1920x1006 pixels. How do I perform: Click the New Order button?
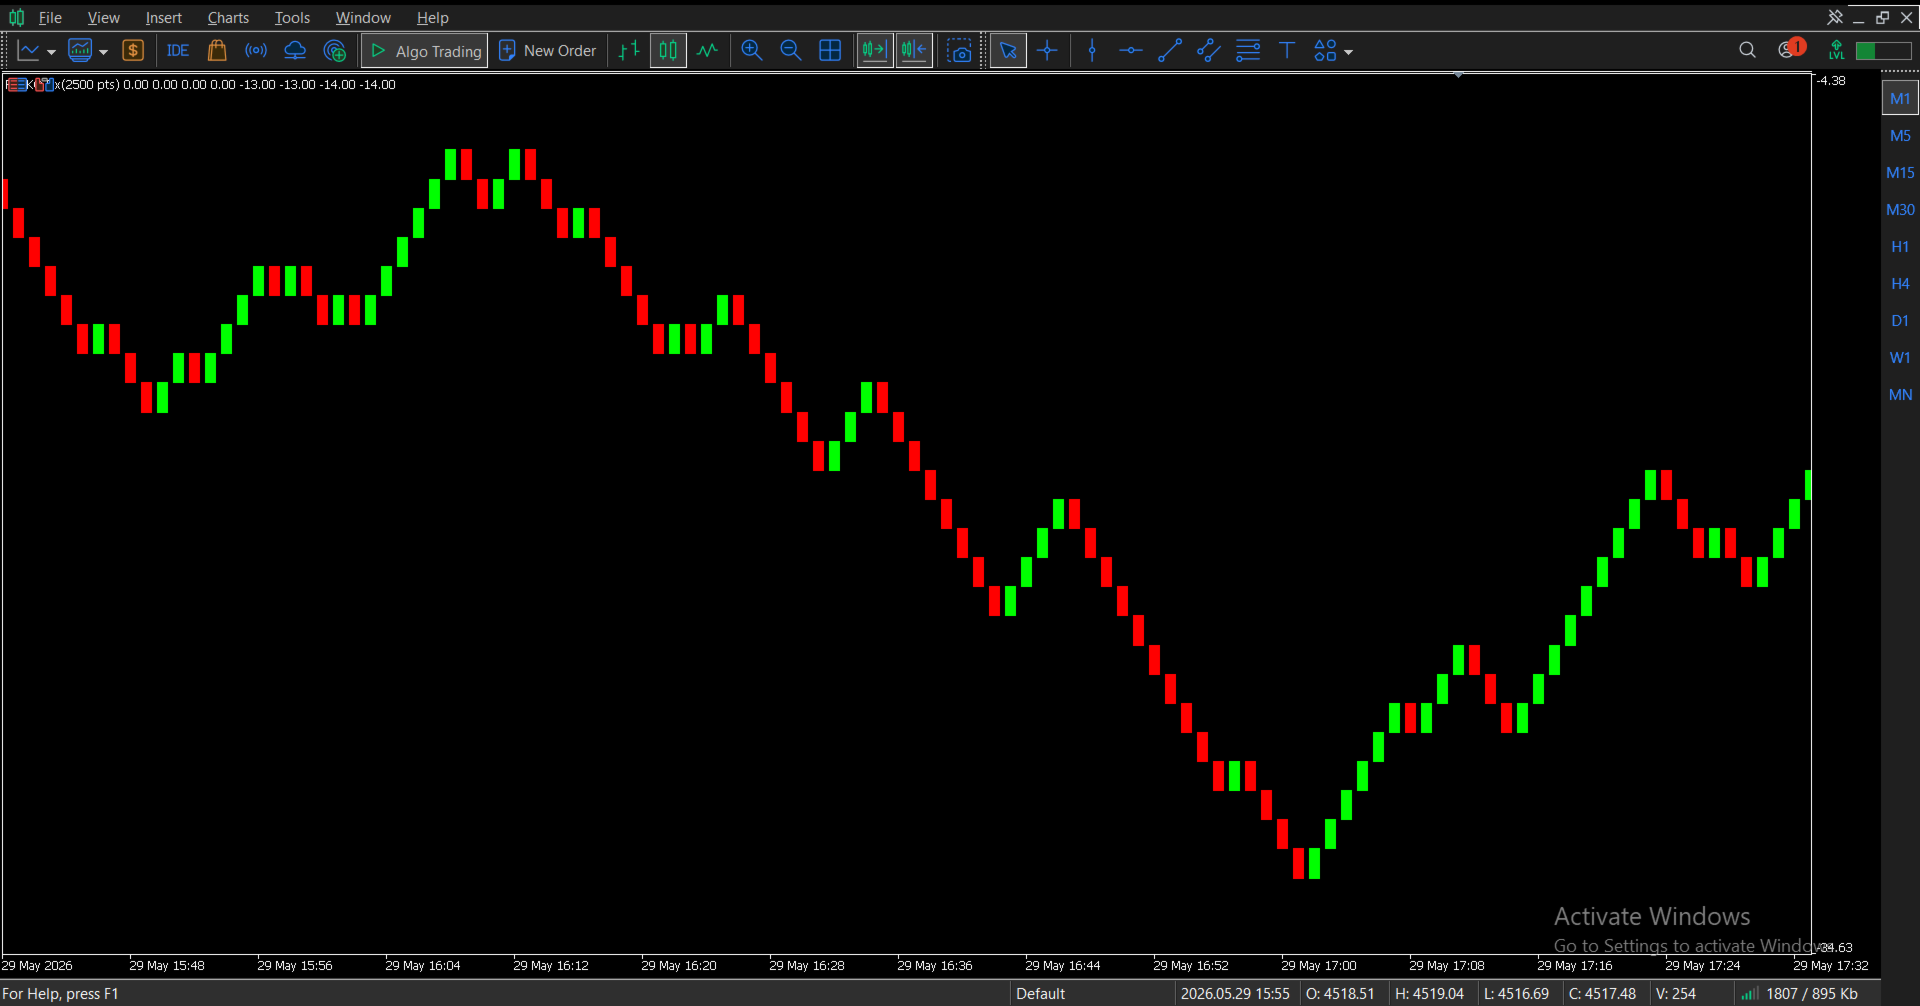point(547,51)
